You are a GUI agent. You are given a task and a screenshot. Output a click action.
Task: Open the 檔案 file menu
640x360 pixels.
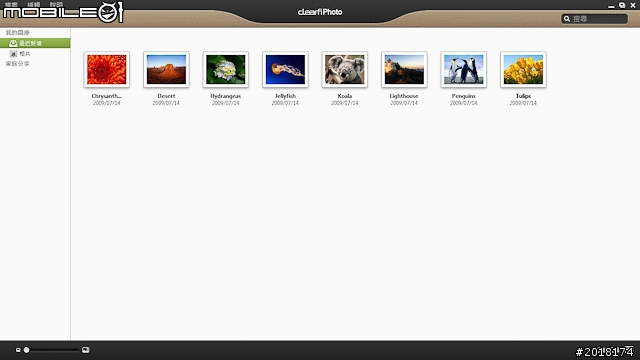(11, 4)
